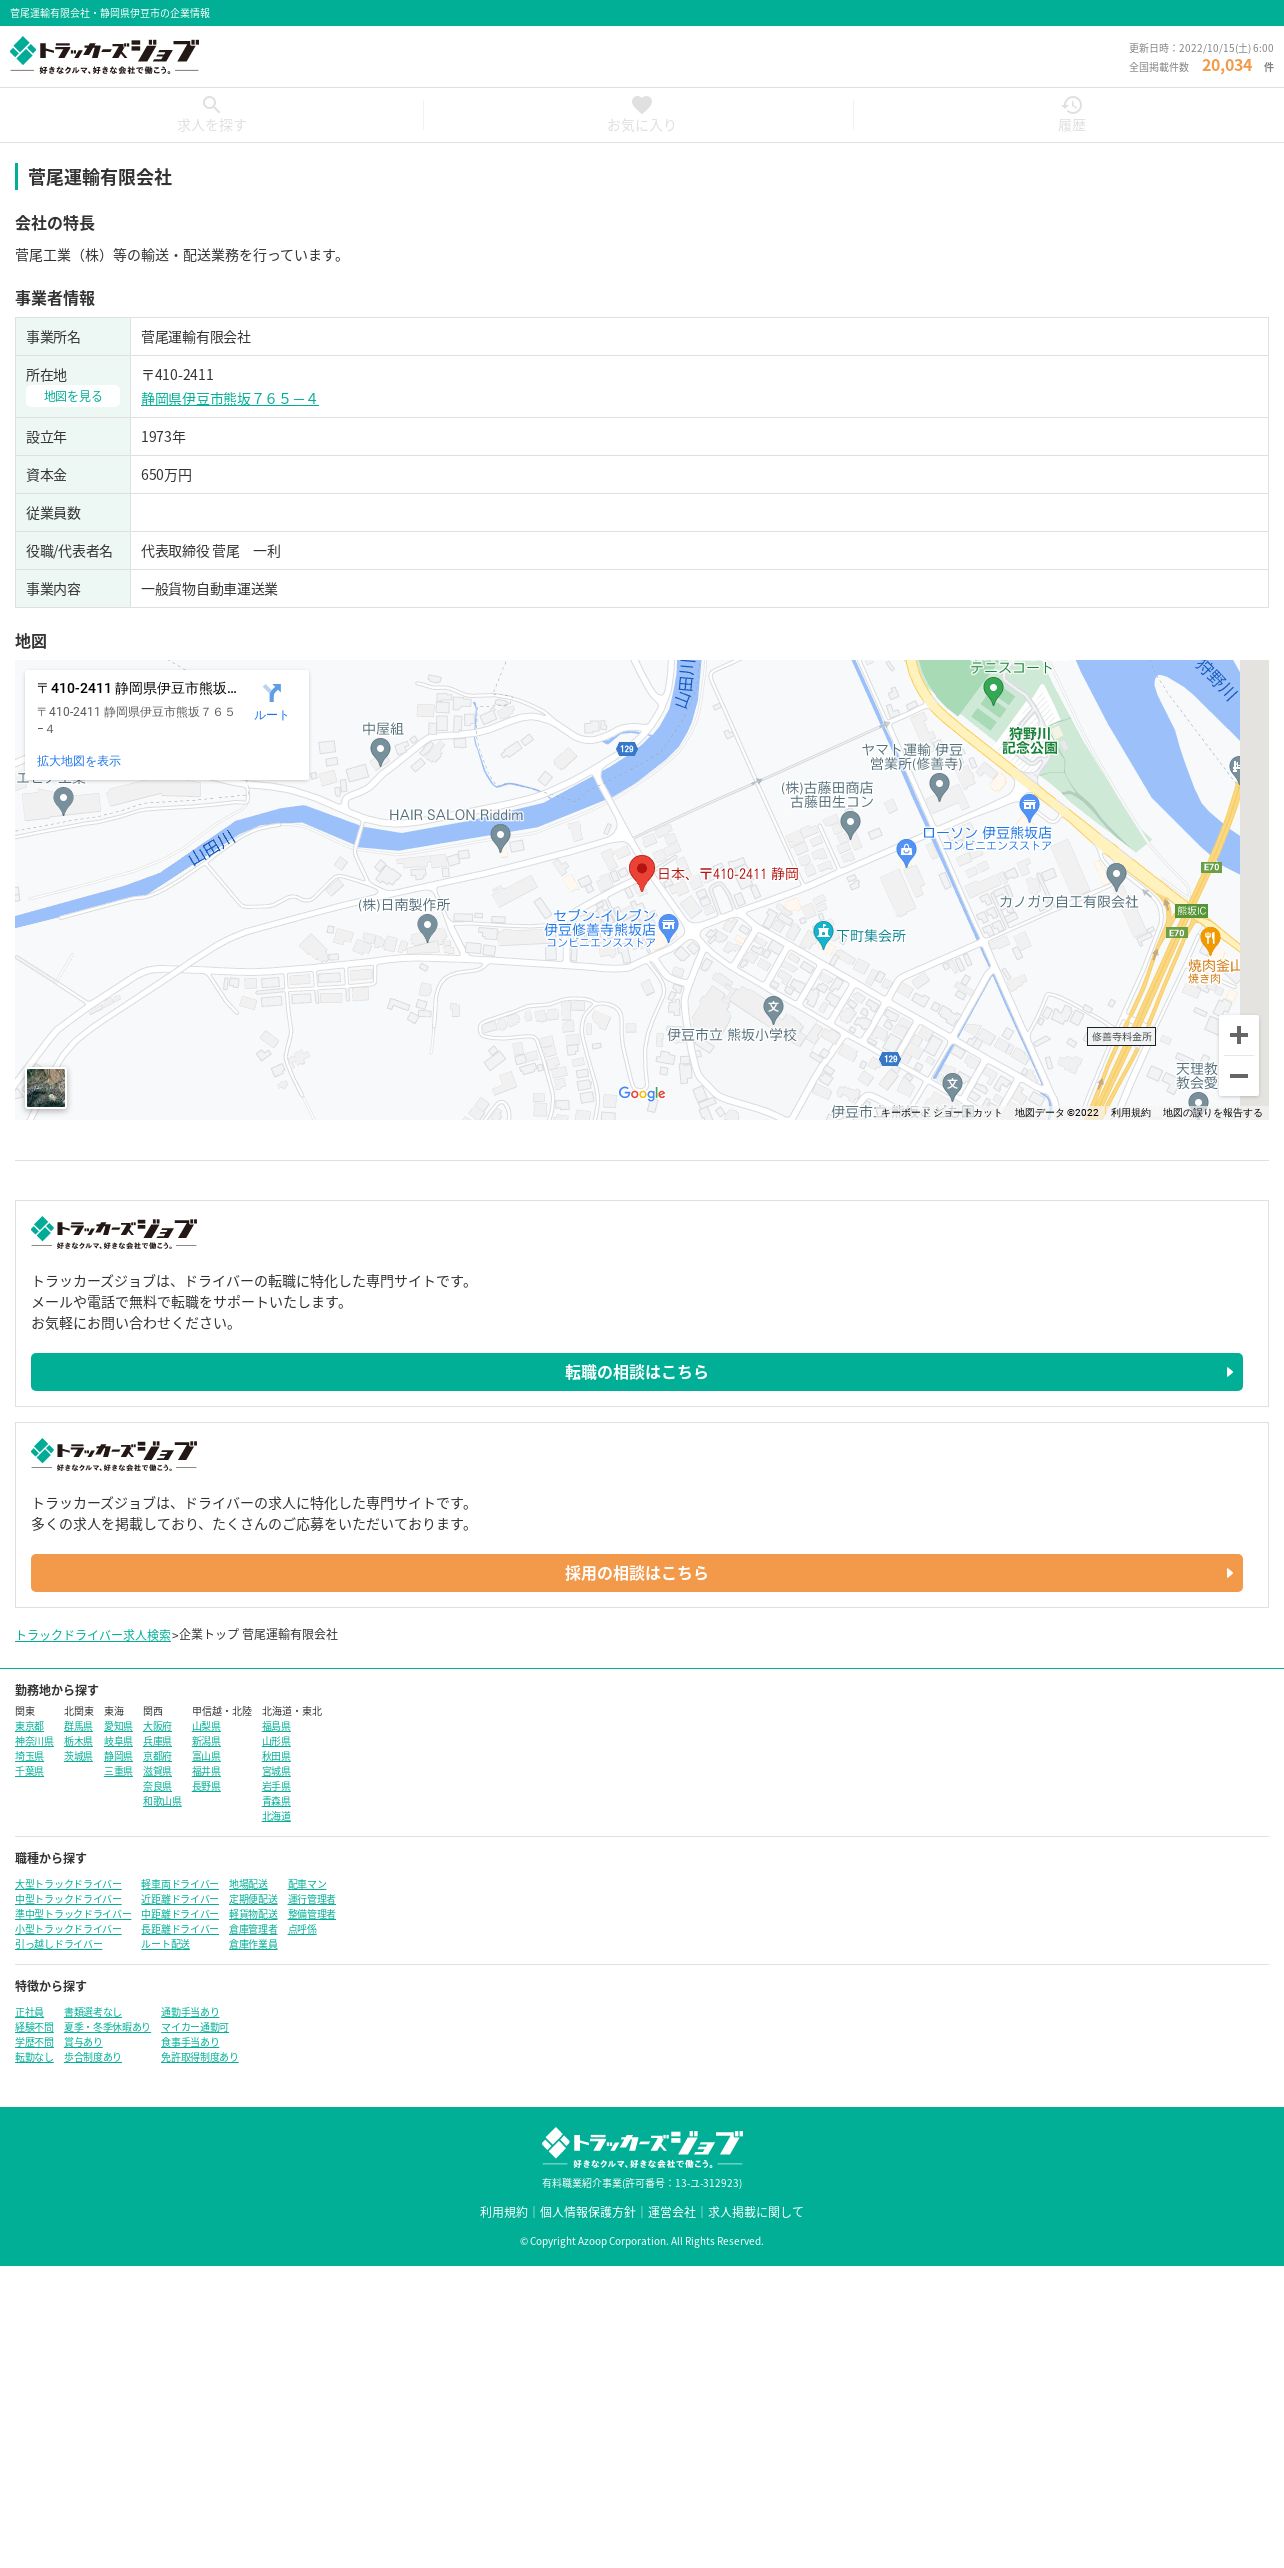Click the 焼肉釜山 restaurant marker
Image resolution: width=1284 pixels, height=2568 pixels.
1210,940
